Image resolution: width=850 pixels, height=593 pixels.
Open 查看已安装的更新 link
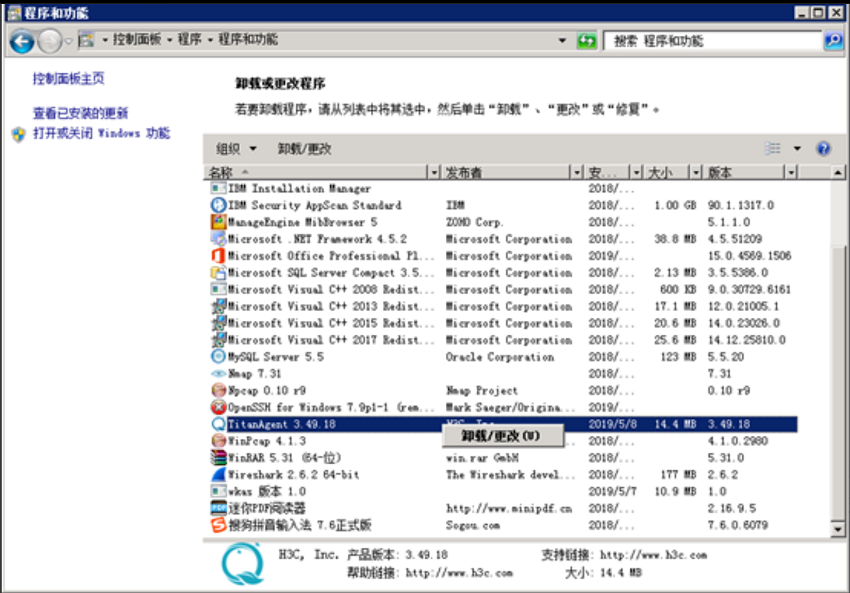[x=80, y=113]
